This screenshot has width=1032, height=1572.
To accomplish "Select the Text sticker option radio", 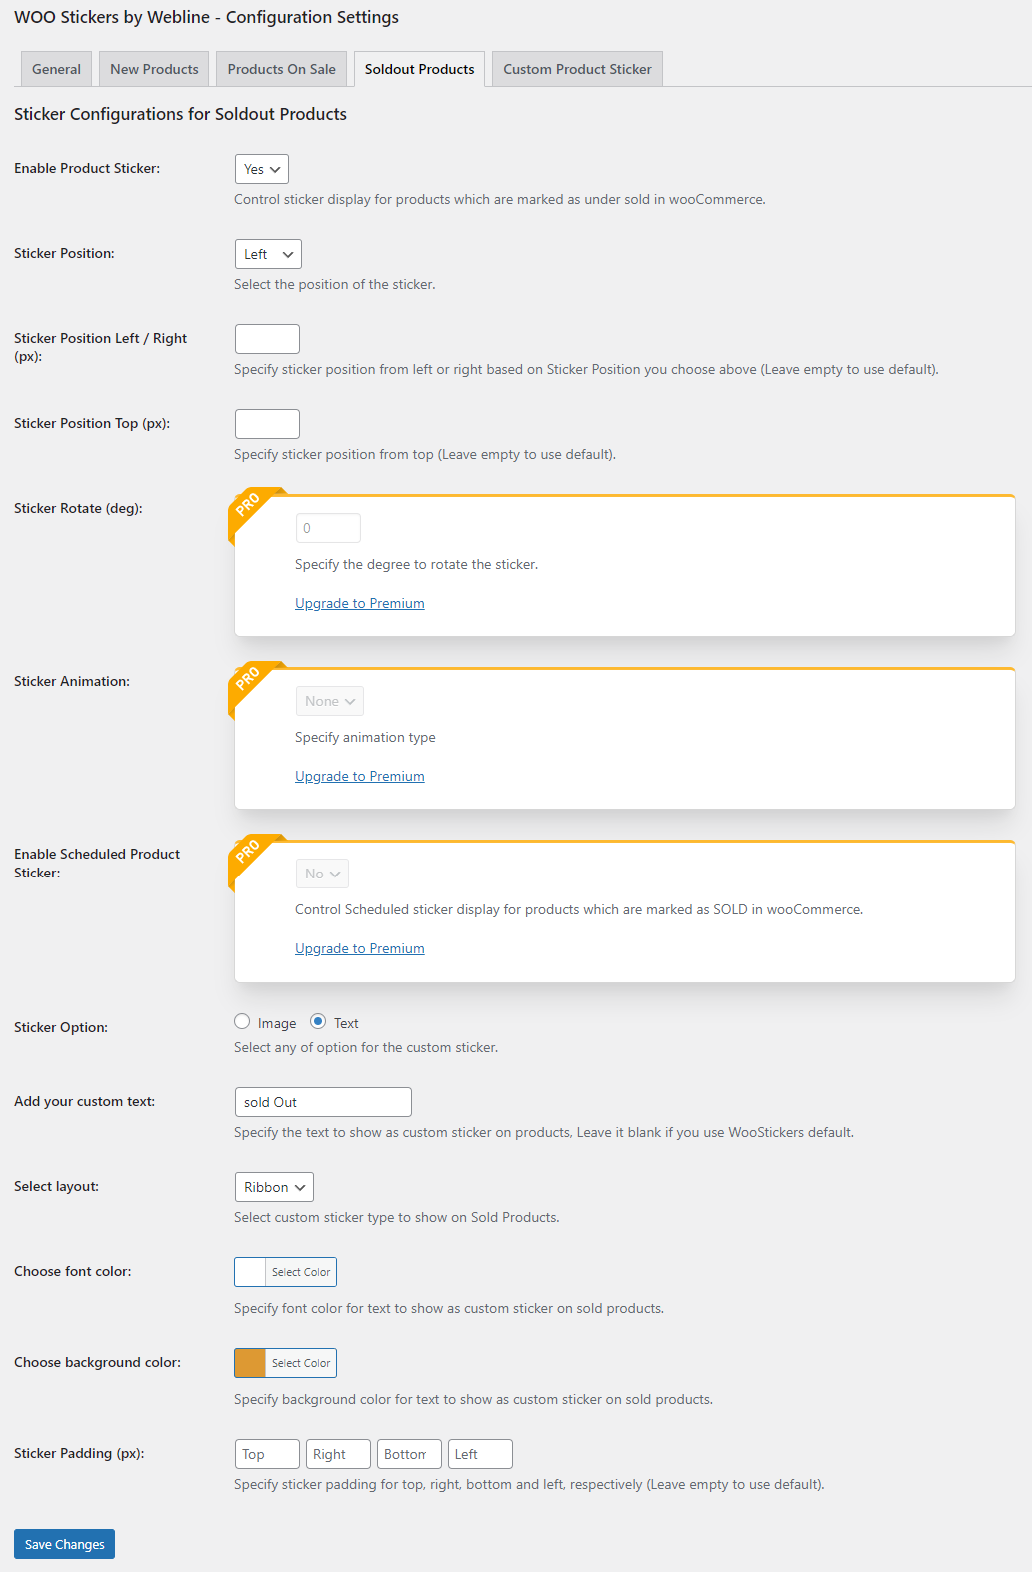I will tap(318, 1021).
